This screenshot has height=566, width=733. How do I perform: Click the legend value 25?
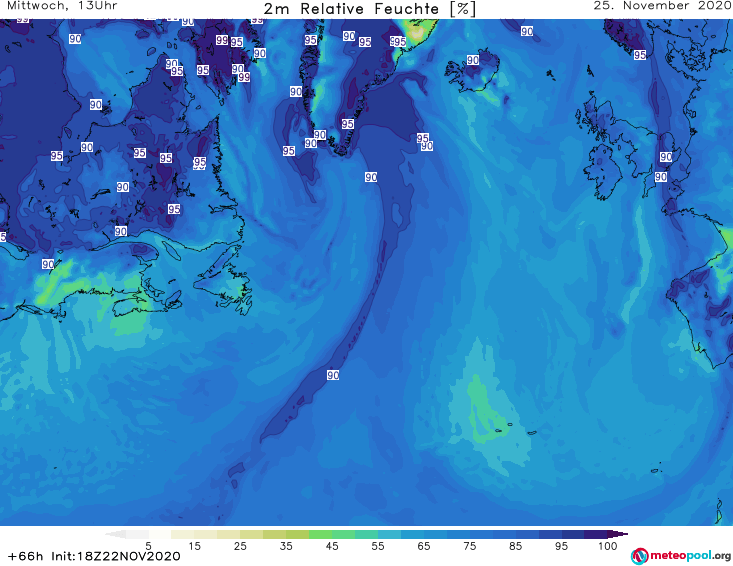pos(240,546)
